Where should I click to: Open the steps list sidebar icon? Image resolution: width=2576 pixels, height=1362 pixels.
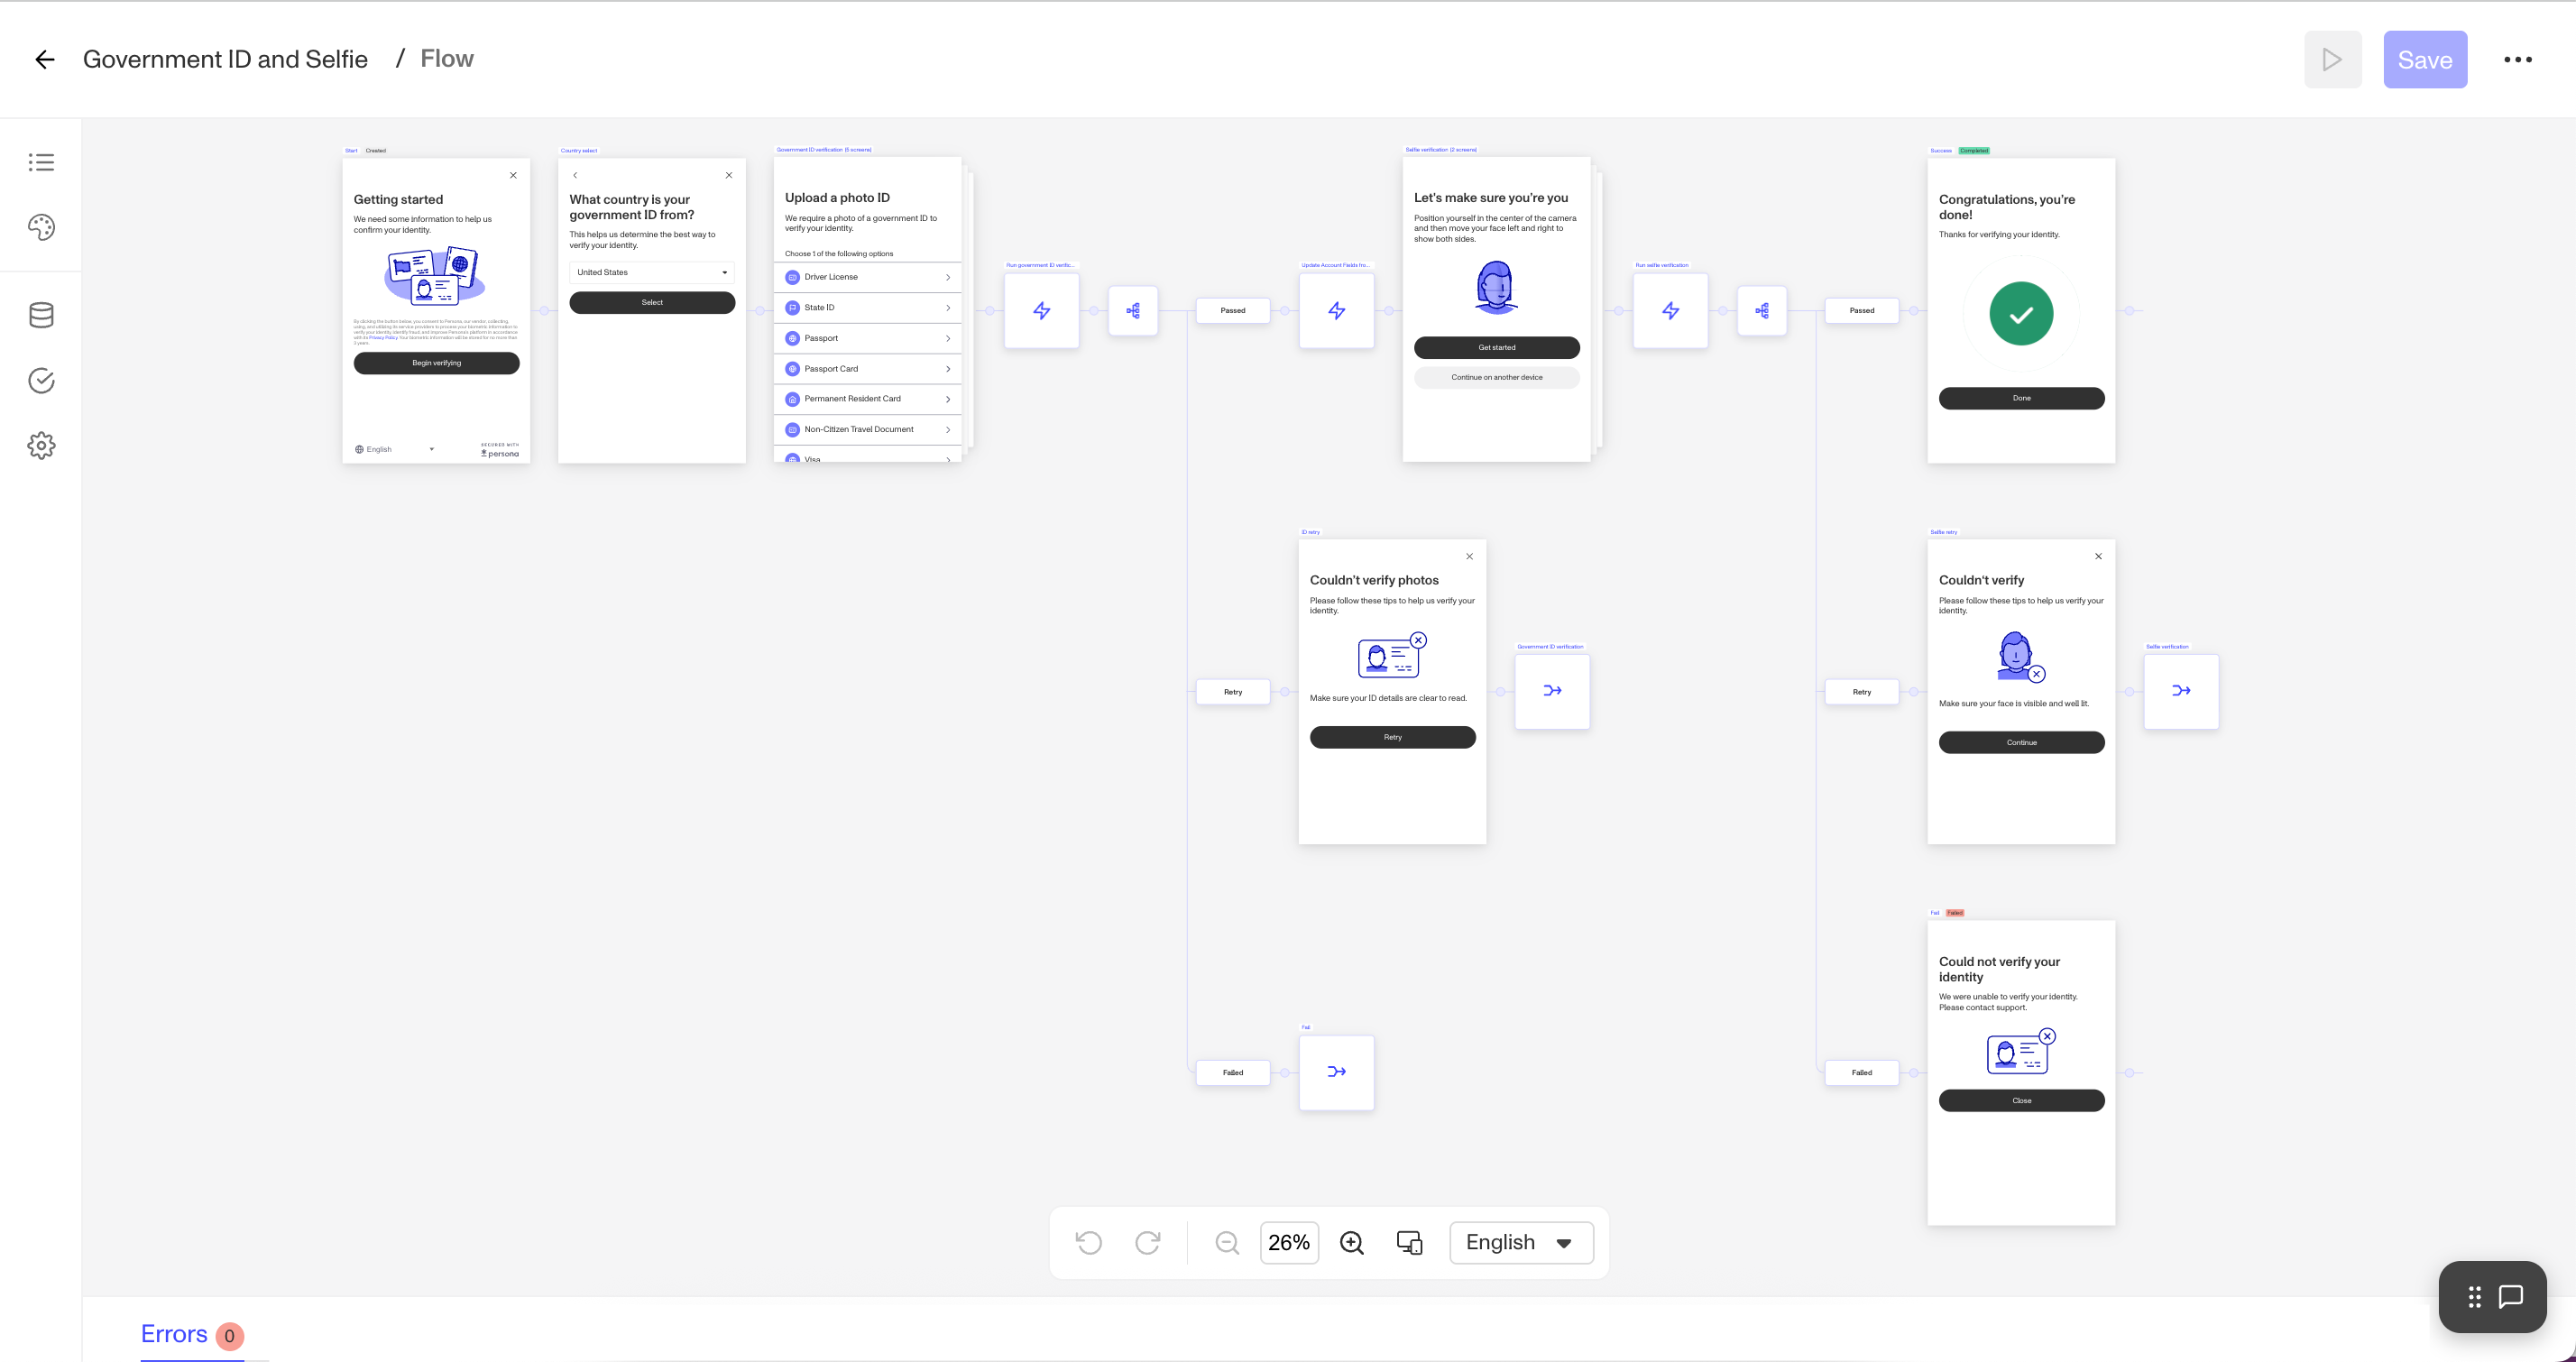41,162
